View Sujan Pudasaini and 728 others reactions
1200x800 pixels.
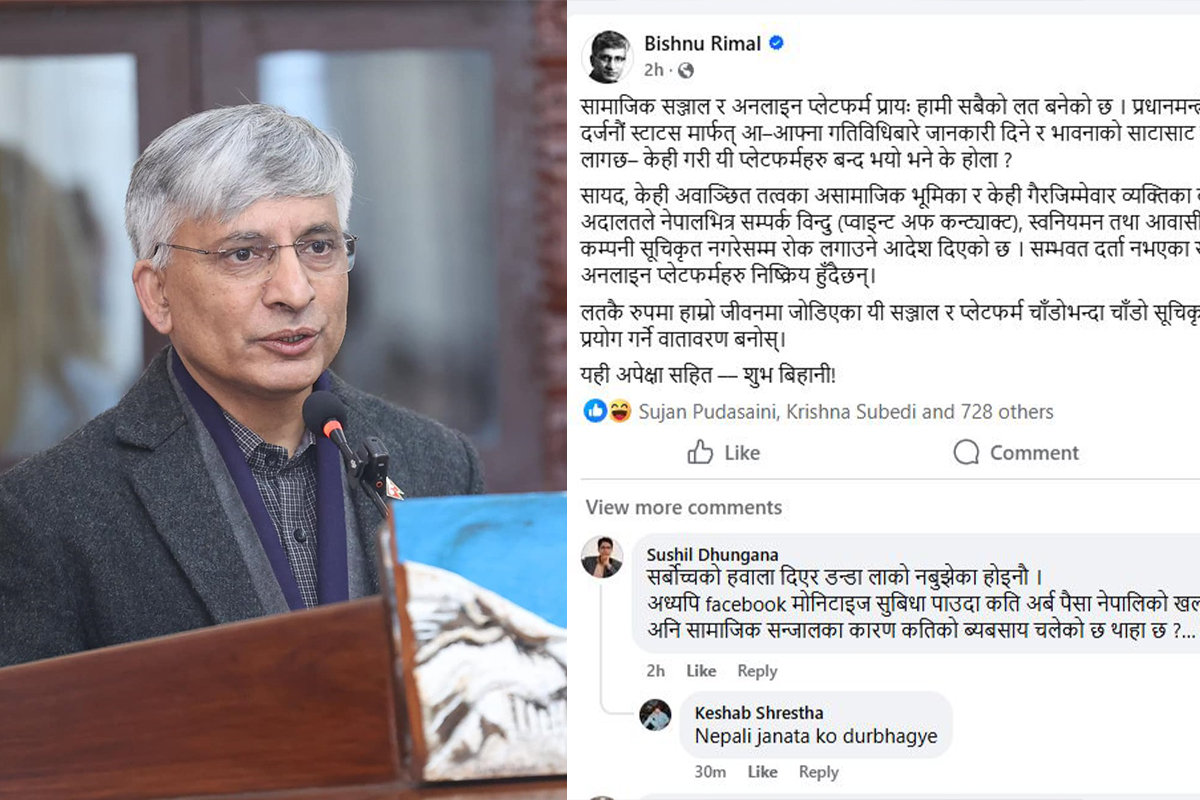pos(846,411)
